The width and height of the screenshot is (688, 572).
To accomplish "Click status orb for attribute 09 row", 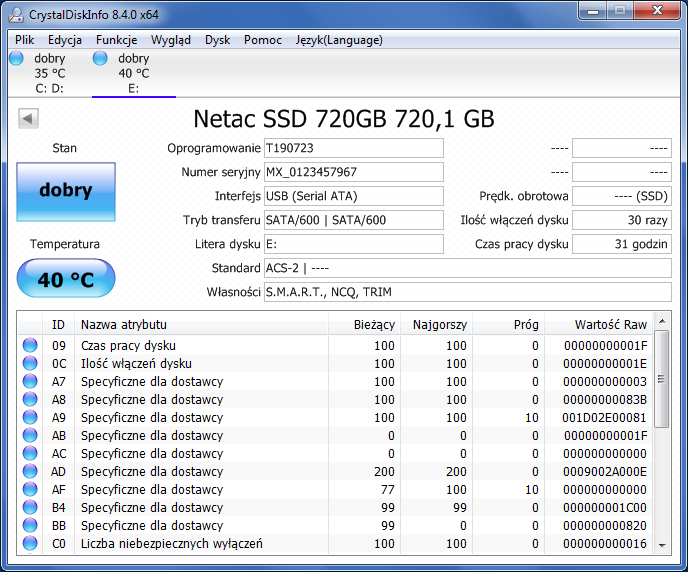I will click(30, 346).
